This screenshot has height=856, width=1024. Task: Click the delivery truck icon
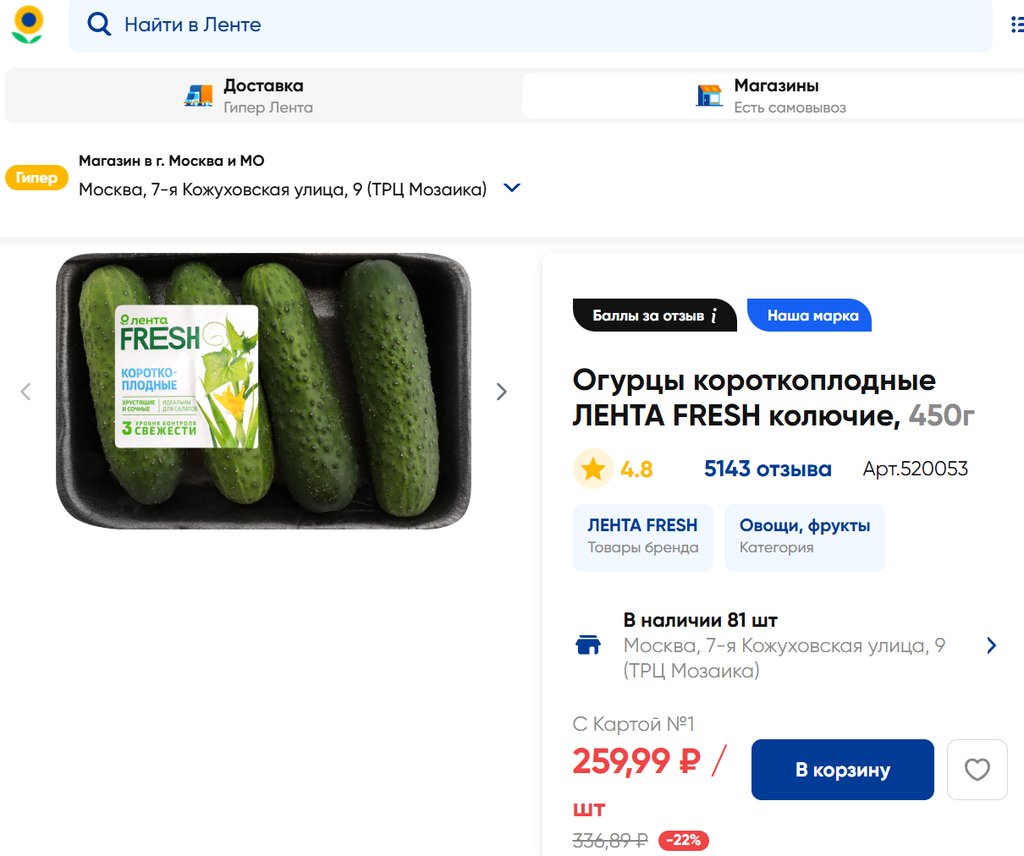[199, 95]
